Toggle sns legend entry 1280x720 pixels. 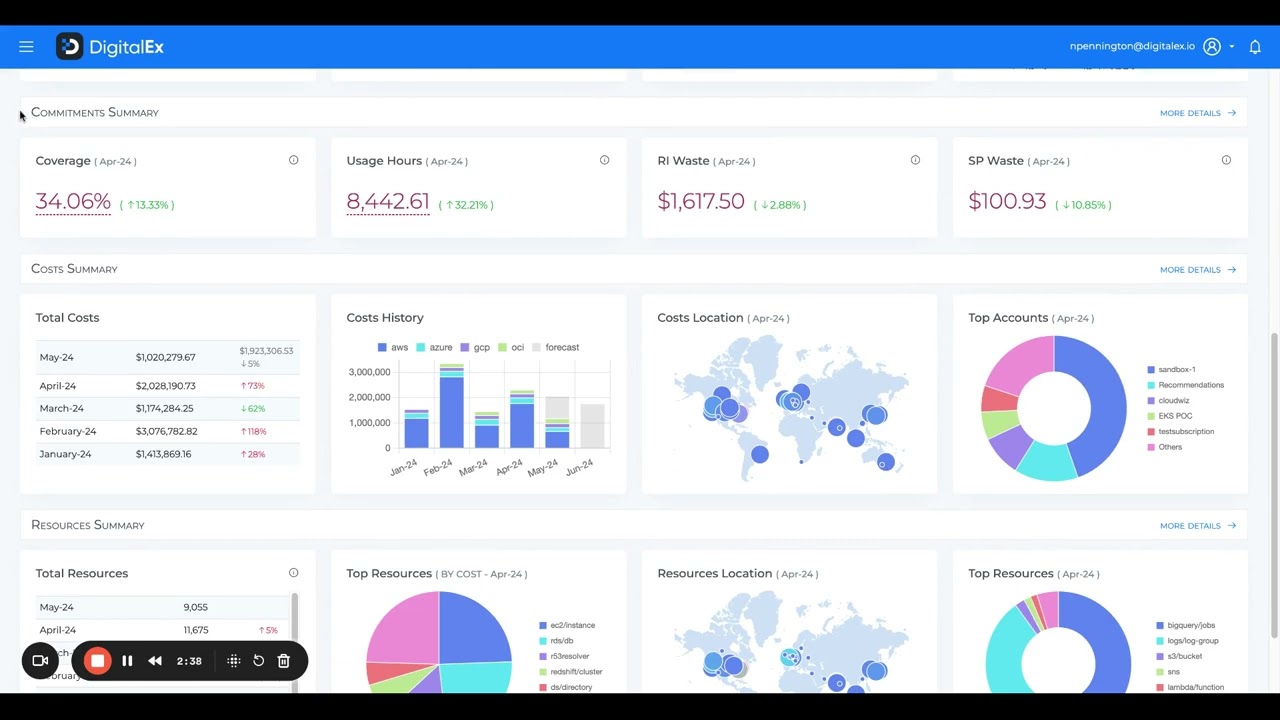1168,672
